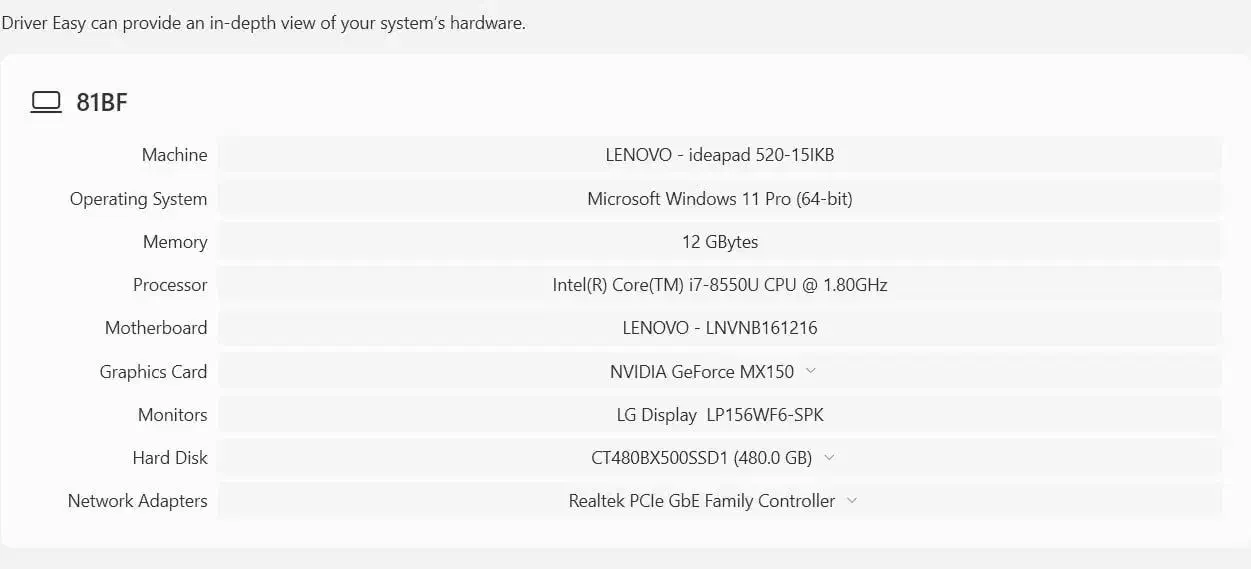
Task: Open the Hard Disk dropdown arrow
Action: click(x=828, y=458)
